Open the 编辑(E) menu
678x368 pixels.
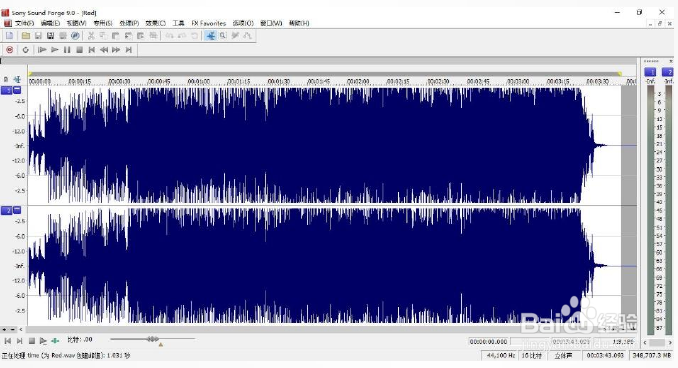click(50, 23)
